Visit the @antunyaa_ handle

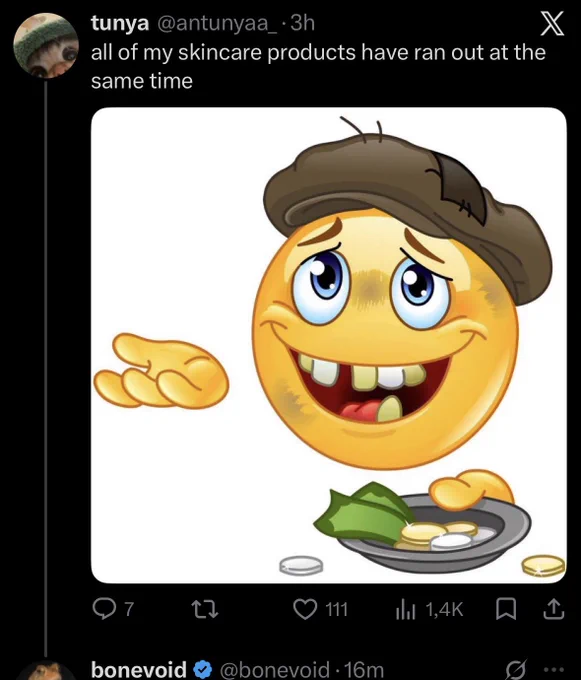(215, 23)
